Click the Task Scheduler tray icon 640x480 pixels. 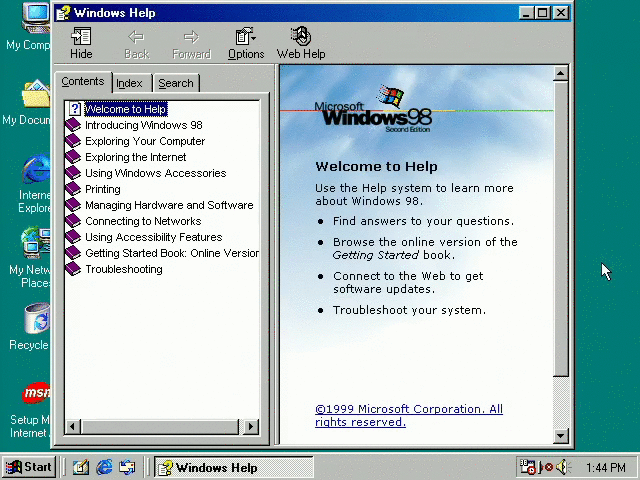527,467
